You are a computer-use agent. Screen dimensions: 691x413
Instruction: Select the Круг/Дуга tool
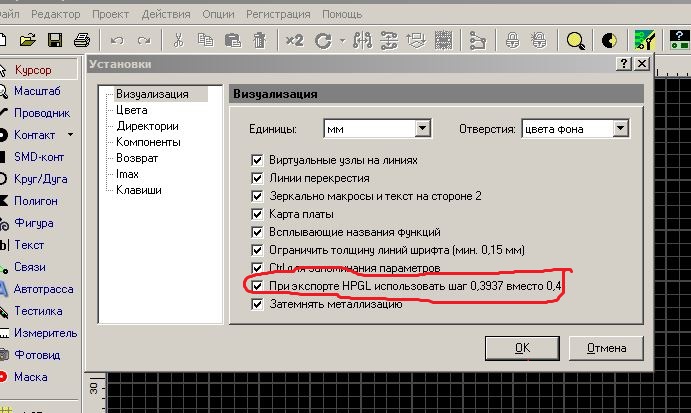(x=41, y=179)
